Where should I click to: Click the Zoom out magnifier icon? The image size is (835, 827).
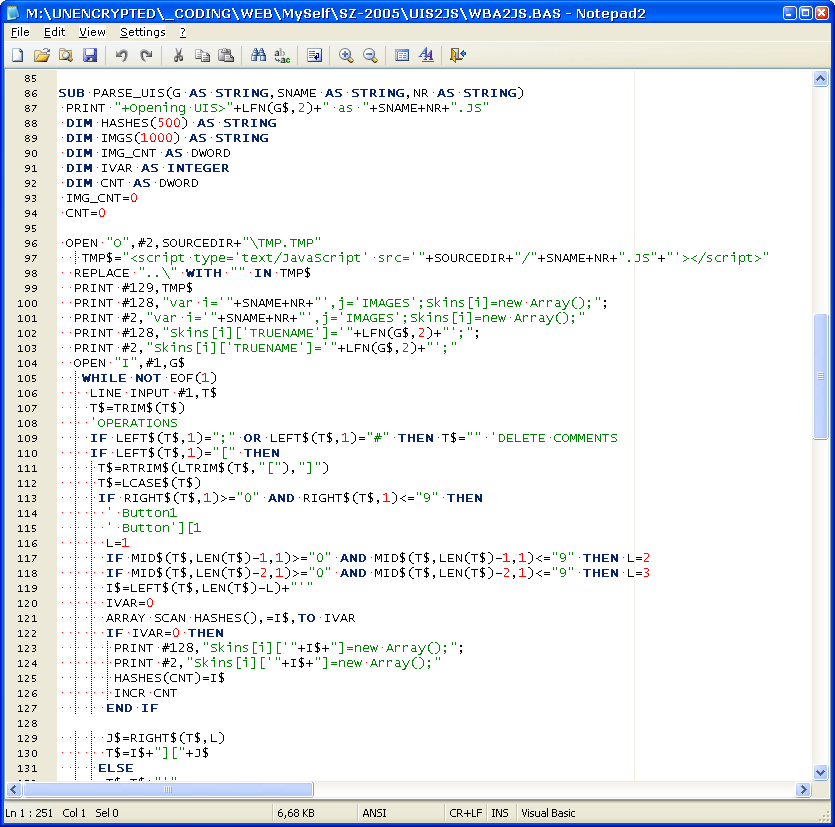pos(370,55)
